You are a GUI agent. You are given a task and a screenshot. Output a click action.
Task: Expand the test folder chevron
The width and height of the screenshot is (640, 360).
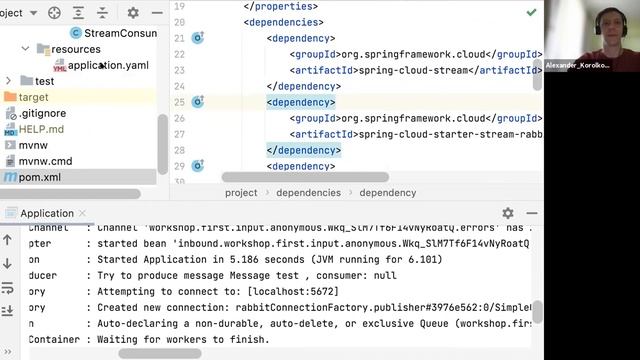tap(8, 81)
